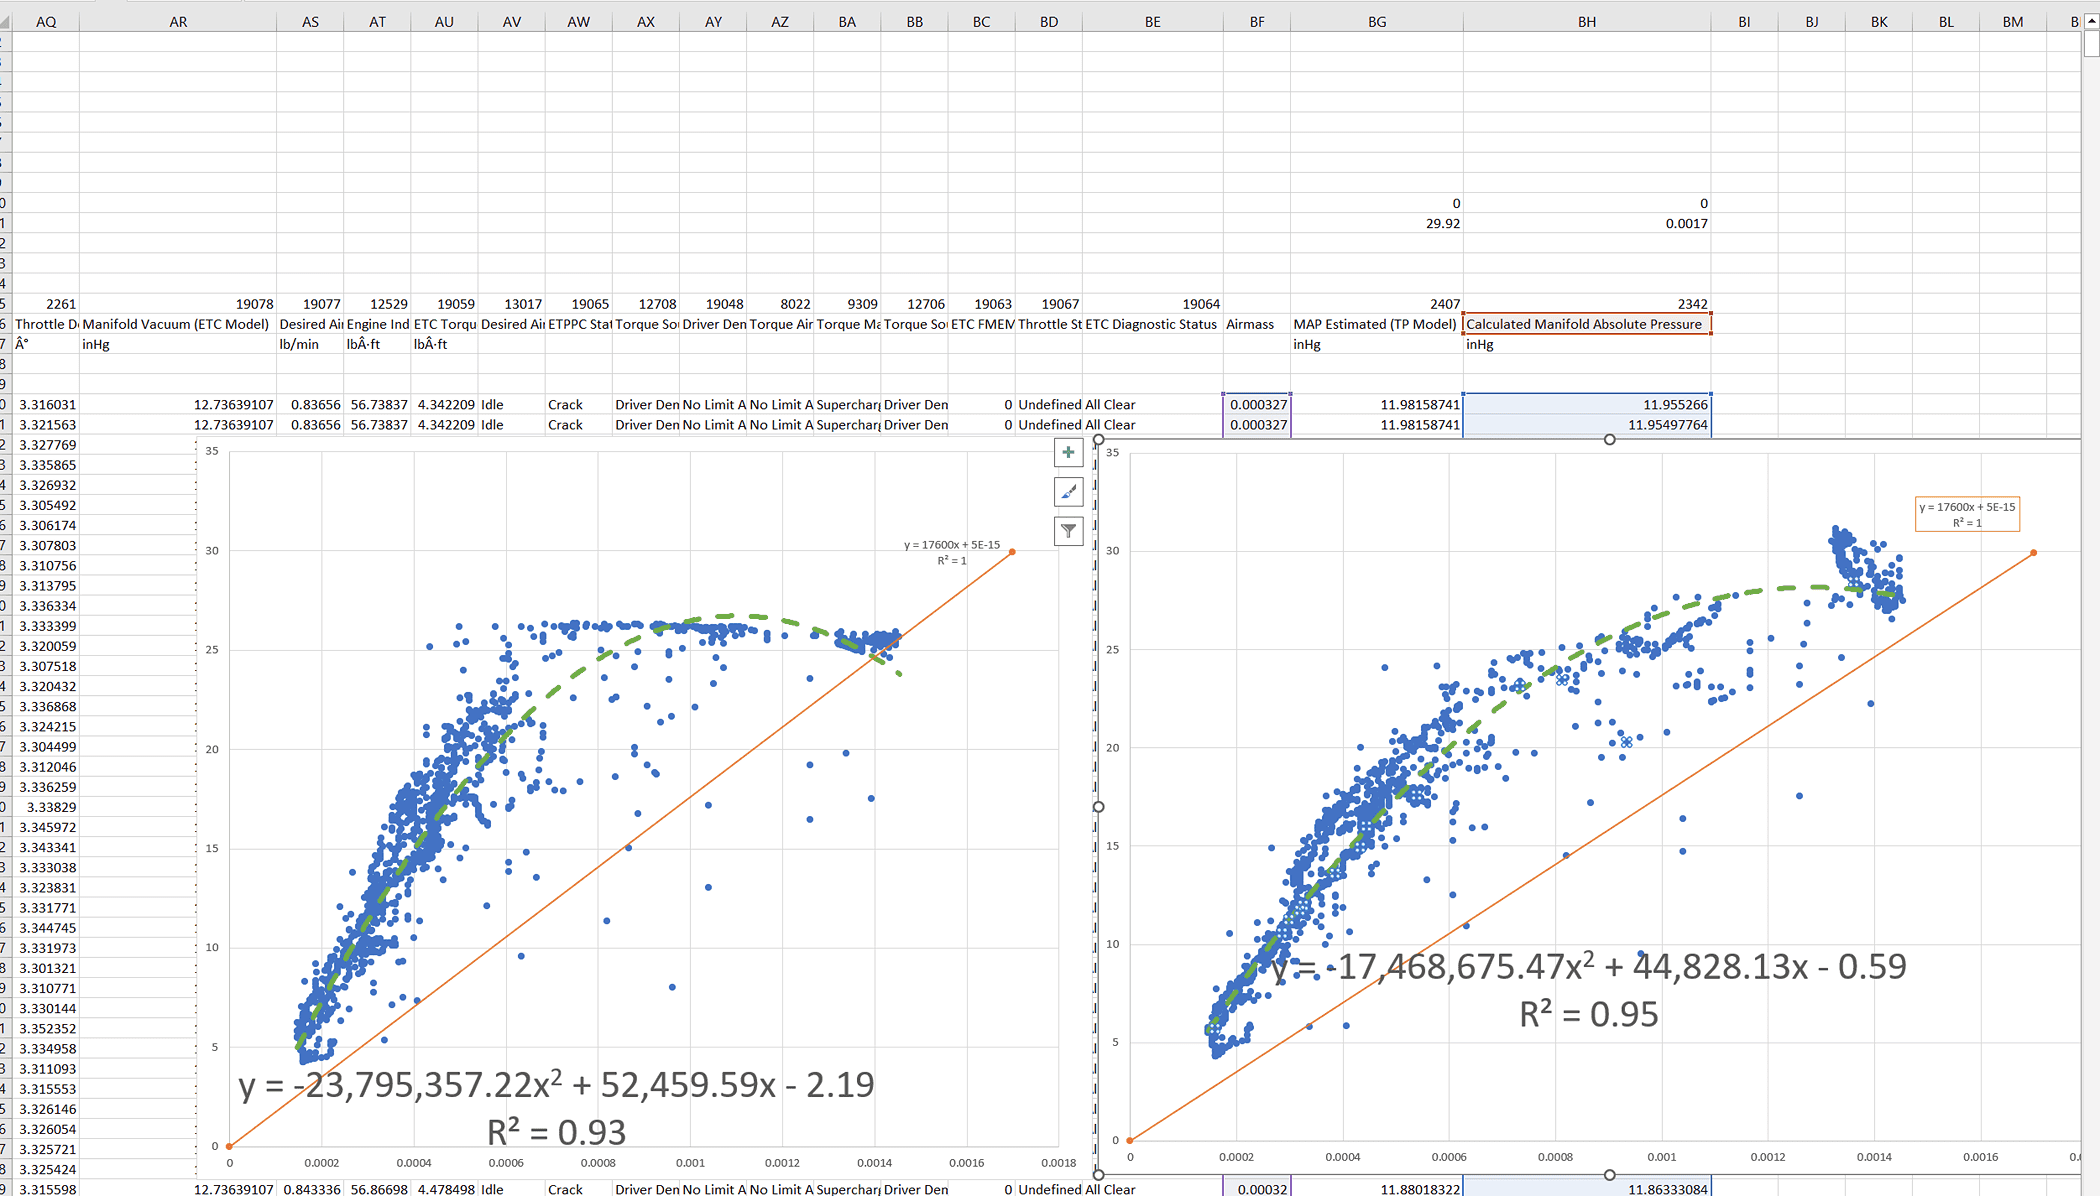The width and height of the screenshot is (2100, 1196).
Task: Select the cell with value 3.316031
Action: [x=46, y=405]
